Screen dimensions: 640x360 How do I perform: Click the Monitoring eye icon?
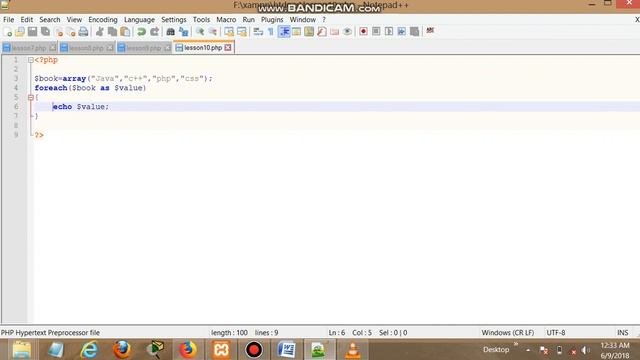tap(347, 31)
